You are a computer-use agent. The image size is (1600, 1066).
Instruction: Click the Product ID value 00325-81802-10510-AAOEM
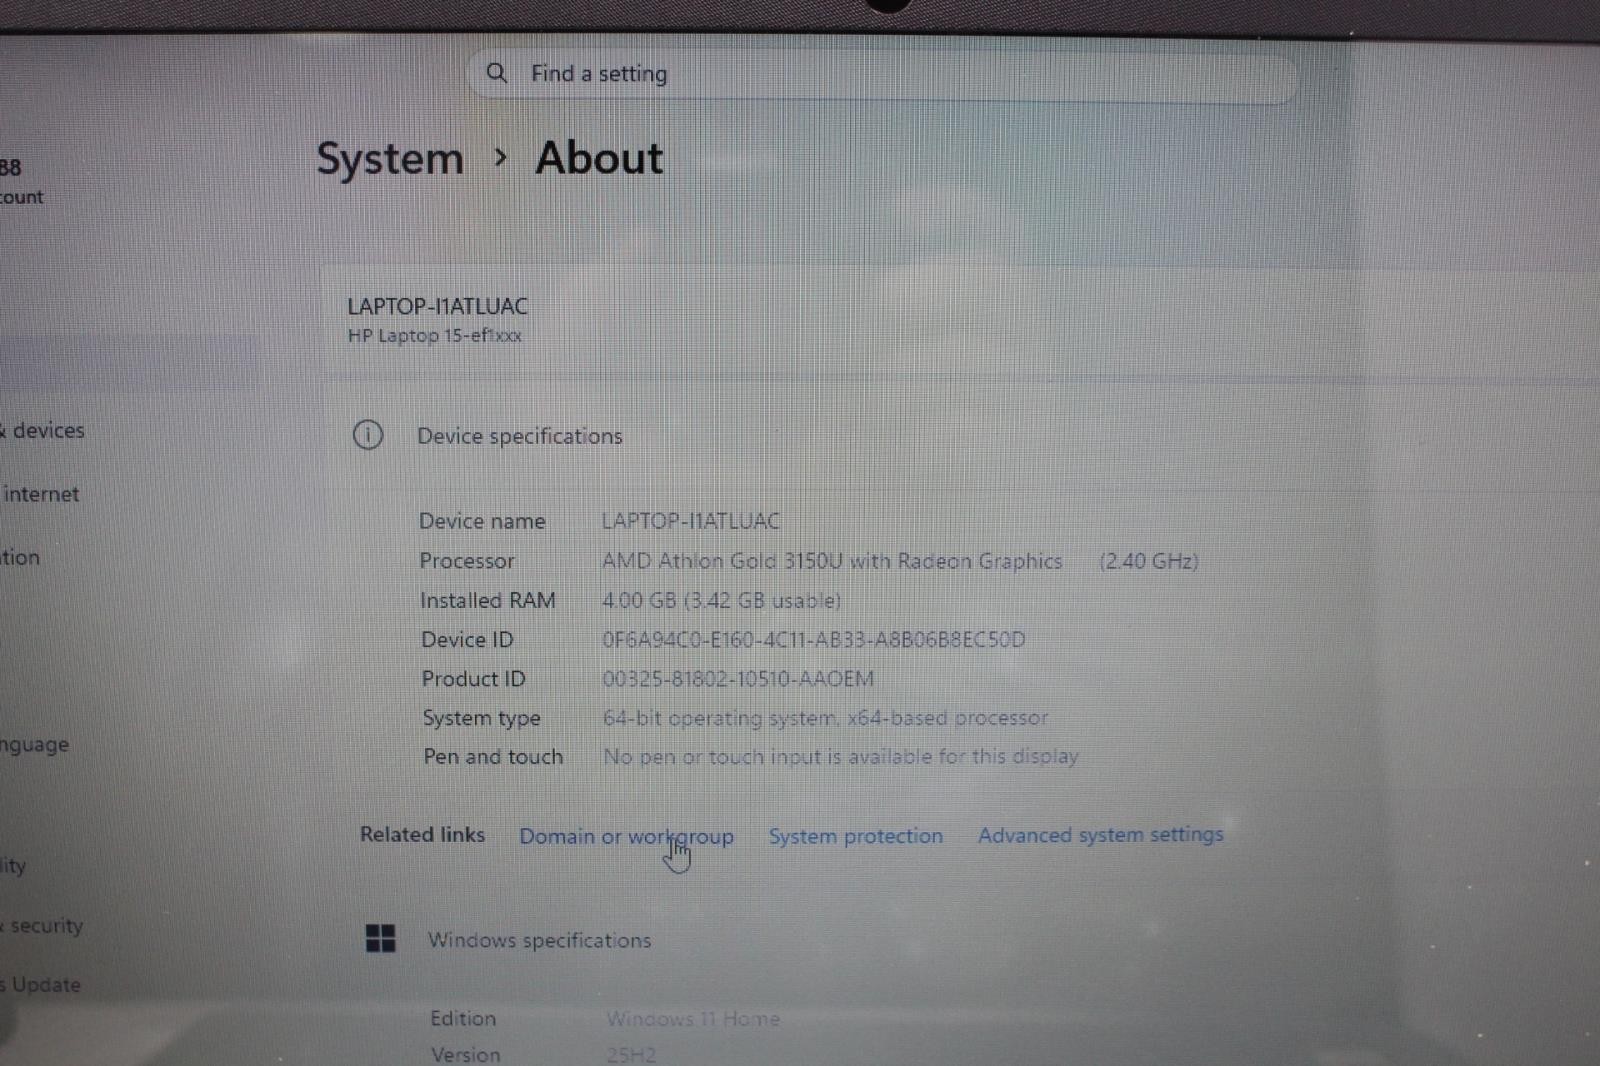pos(738,679)
